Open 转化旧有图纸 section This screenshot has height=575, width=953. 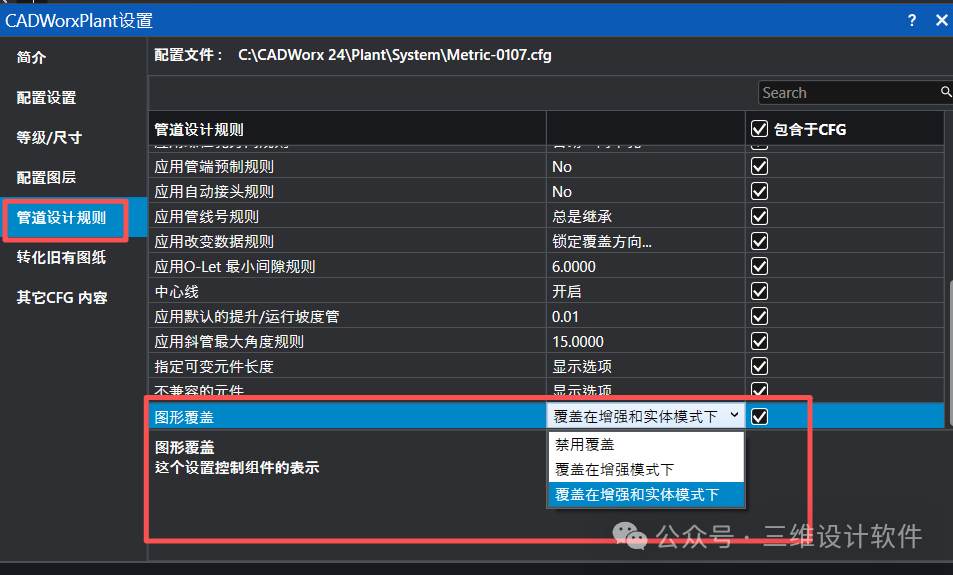point(61,257)
